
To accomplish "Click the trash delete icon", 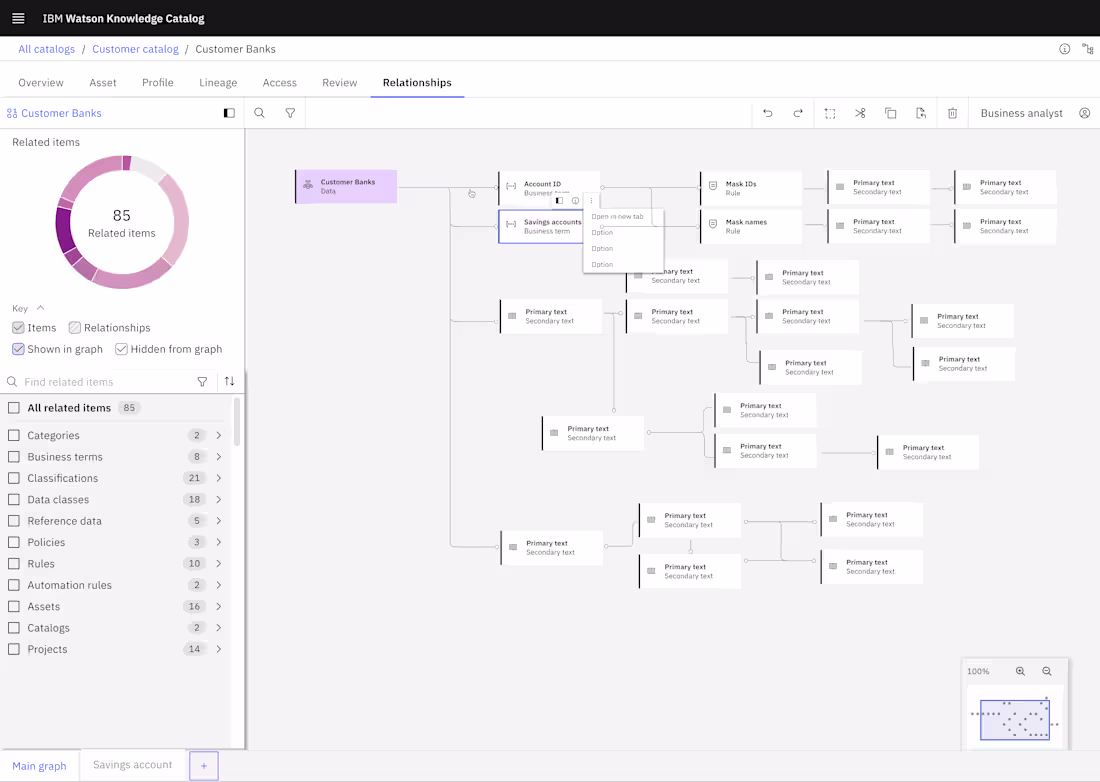I will click(952, 113).
